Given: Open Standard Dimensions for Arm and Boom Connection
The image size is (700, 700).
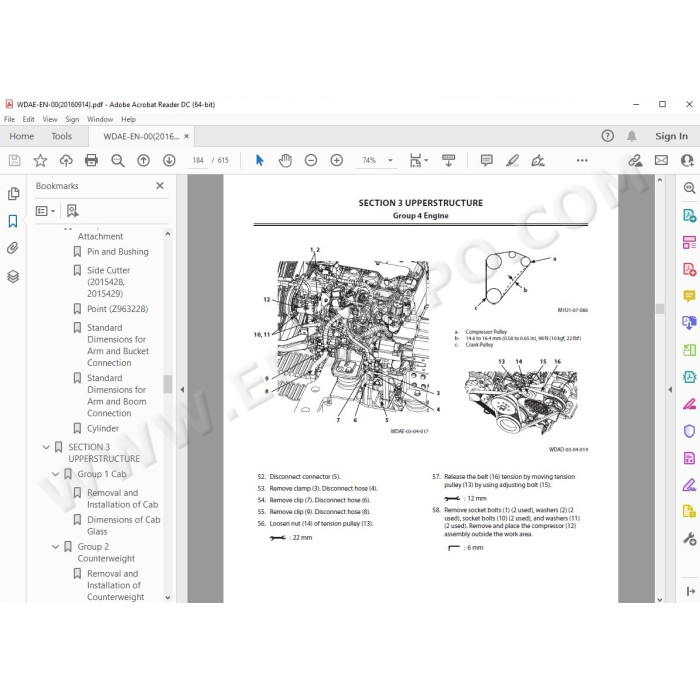Looking at the screenshot, I should [117, 396].
